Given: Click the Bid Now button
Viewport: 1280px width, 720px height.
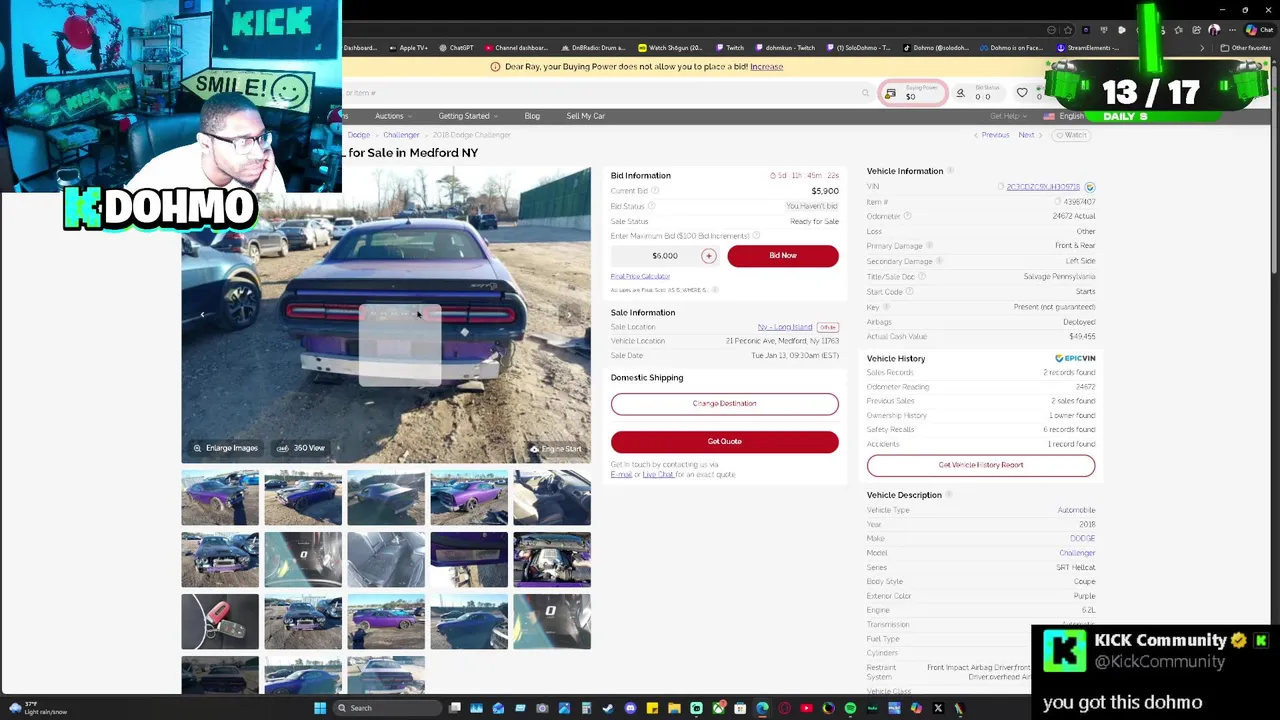Looking at the screenshot, I should (782, 255).
